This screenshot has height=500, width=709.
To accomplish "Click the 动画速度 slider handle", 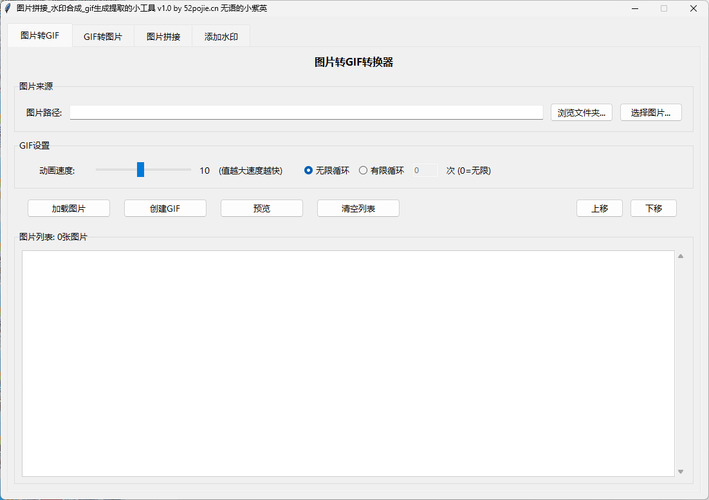I will coord(141,170).
